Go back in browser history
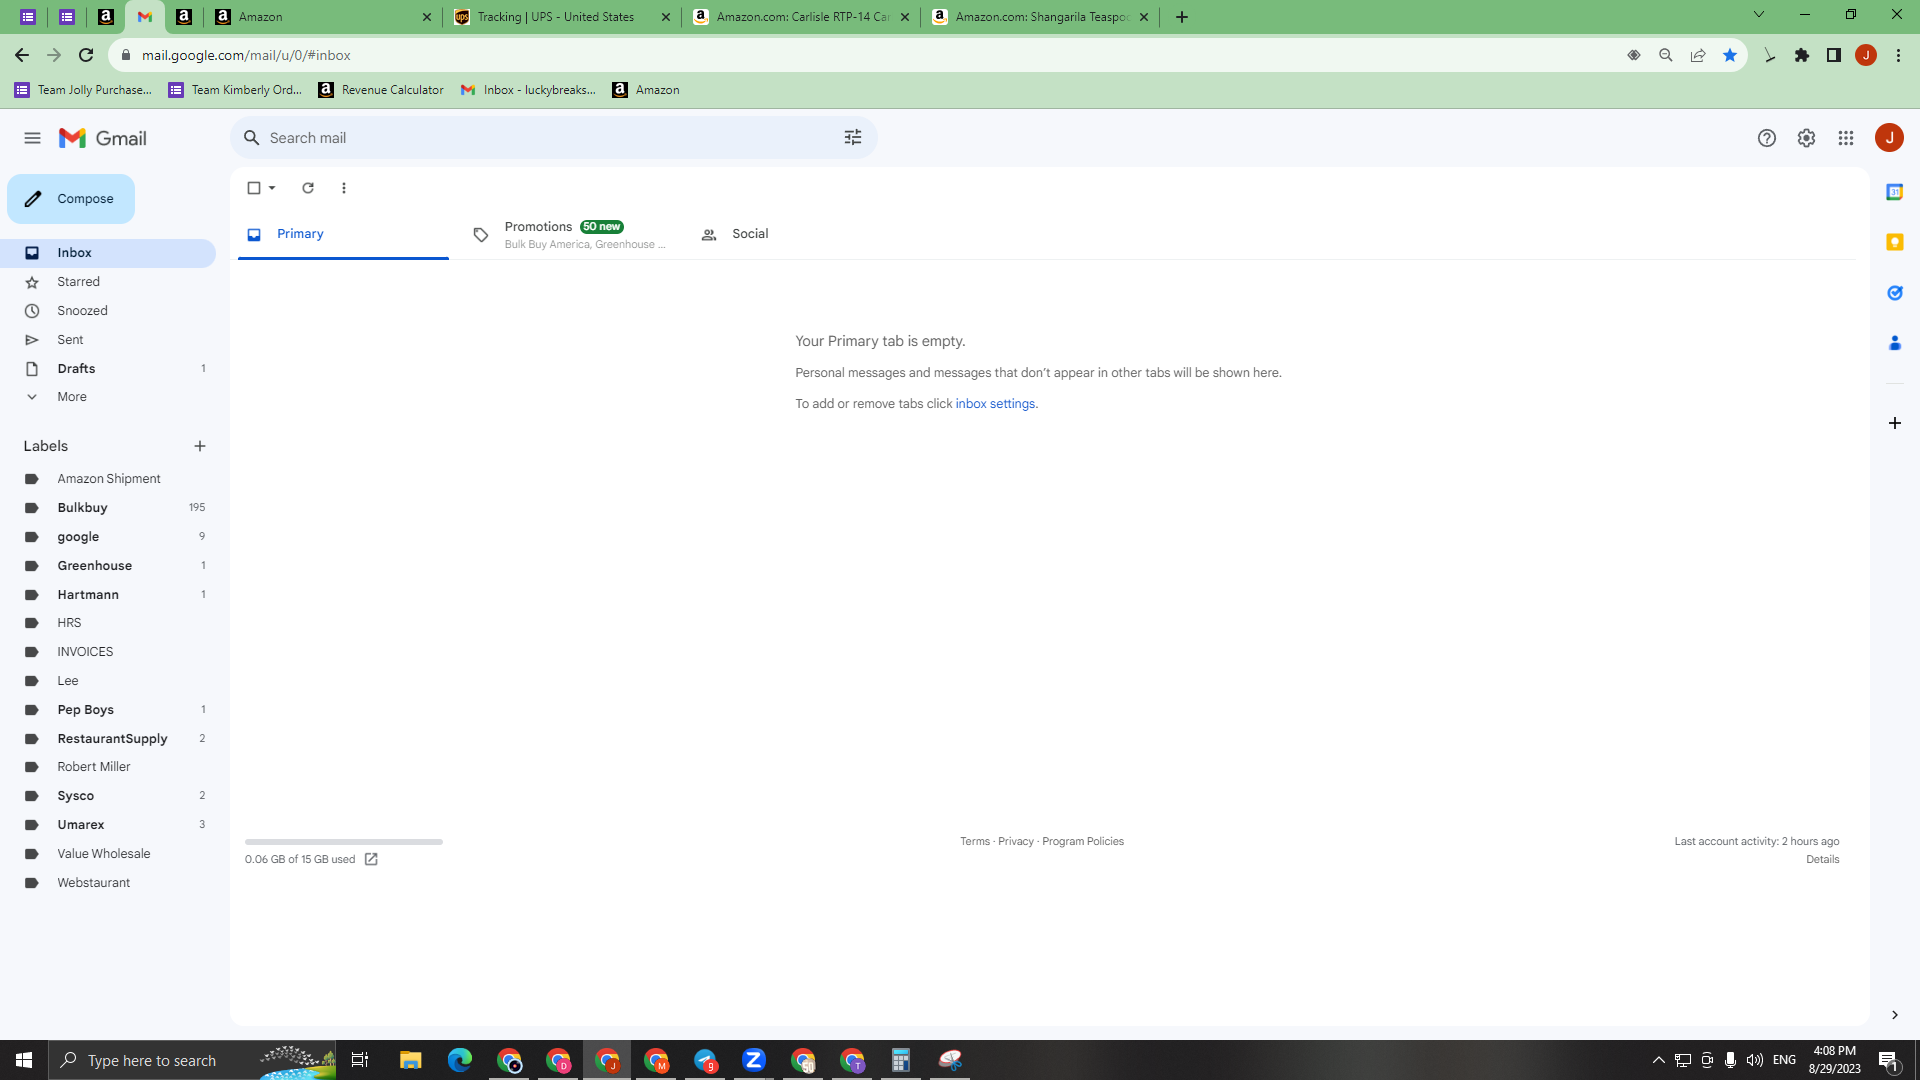1920x1080 pixels. 22,55
